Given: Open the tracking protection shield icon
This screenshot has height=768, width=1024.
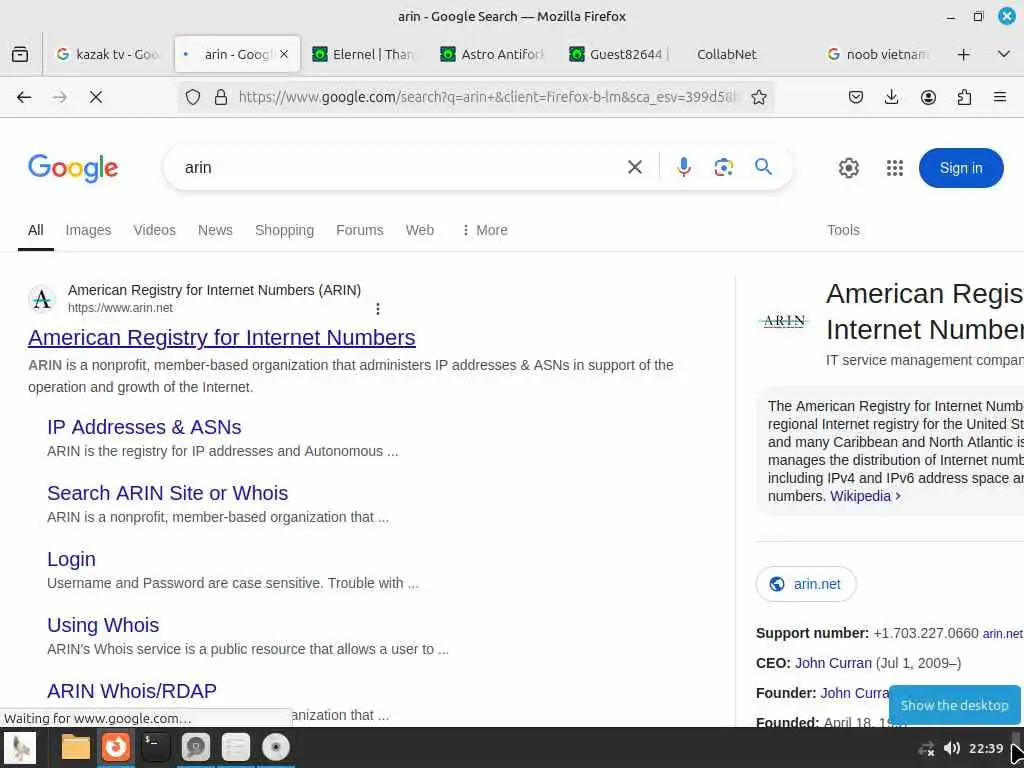Looking at the screenshot, I should (x=192, y=97).
